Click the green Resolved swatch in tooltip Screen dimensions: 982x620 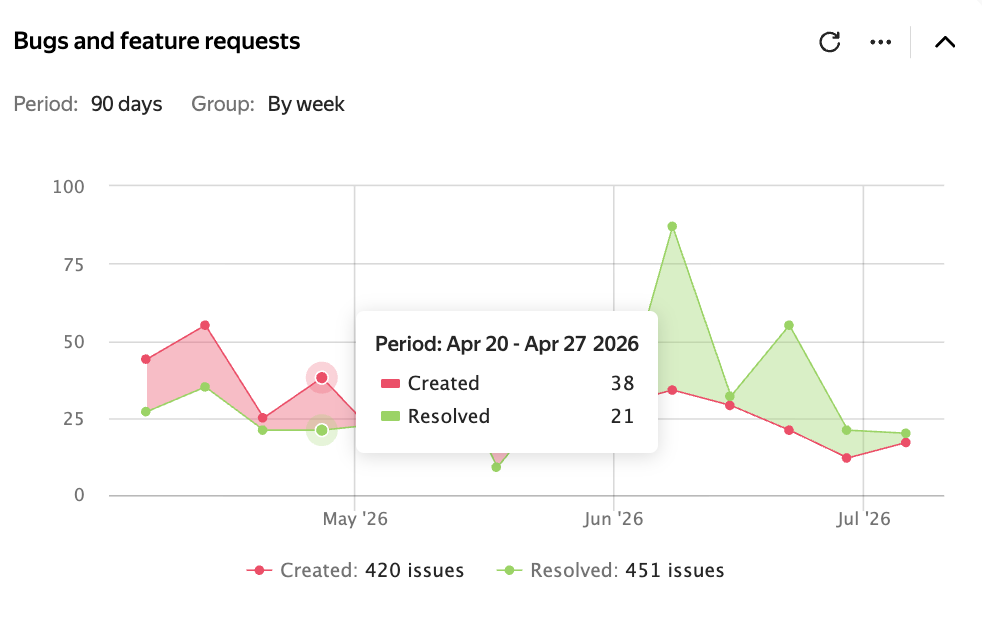pyautogui.click(x=390, y=416)
